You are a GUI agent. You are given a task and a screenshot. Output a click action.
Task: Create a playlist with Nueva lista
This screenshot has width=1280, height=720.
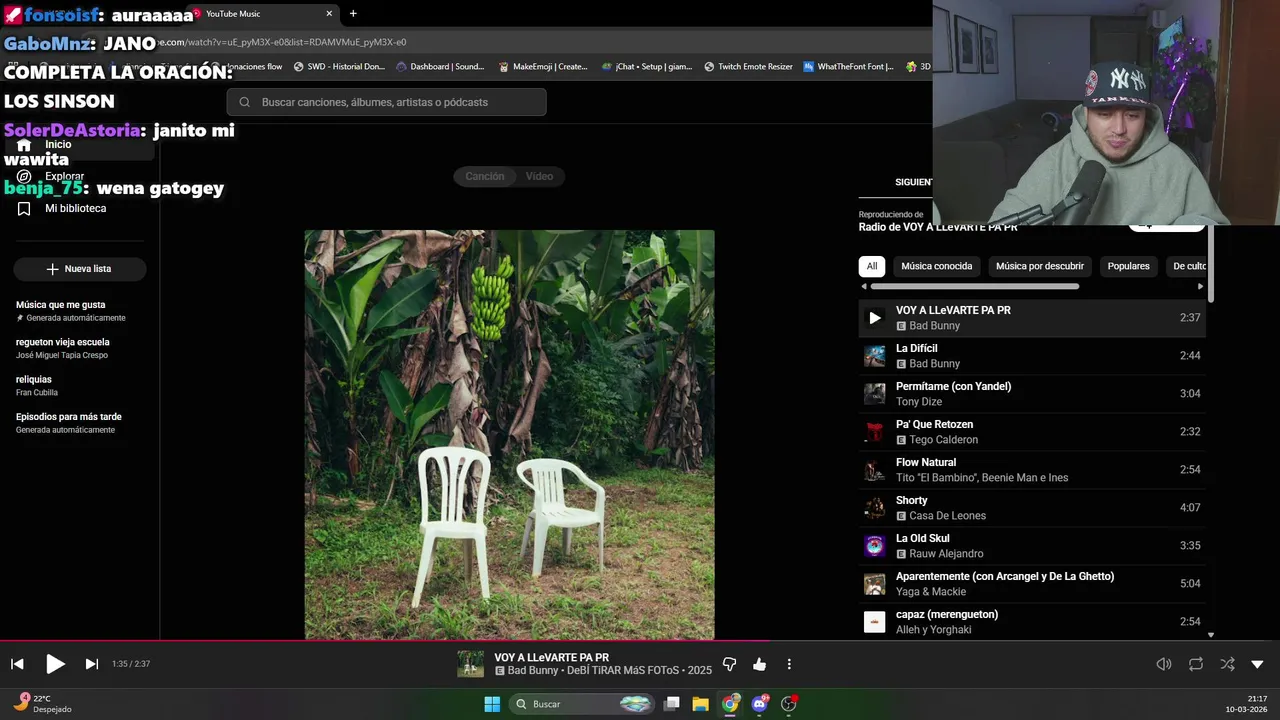click(x=80, y=269)
